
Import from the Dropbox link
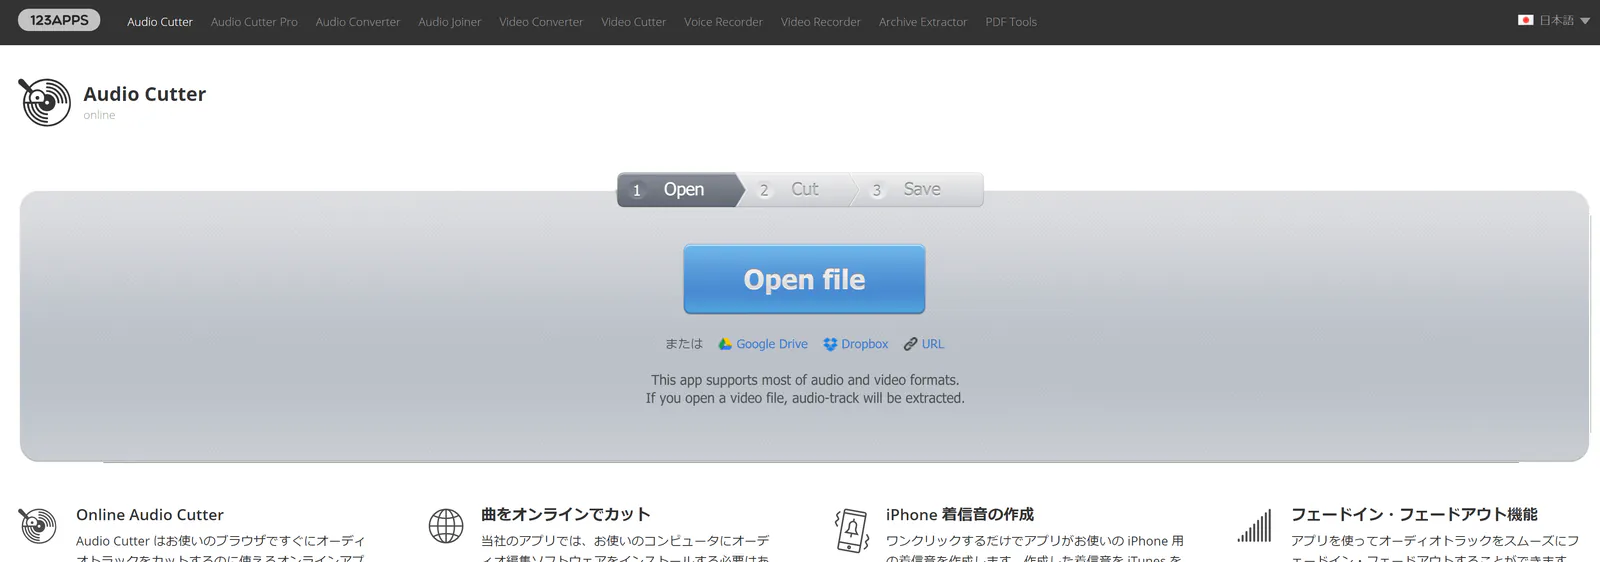point(865,344)
